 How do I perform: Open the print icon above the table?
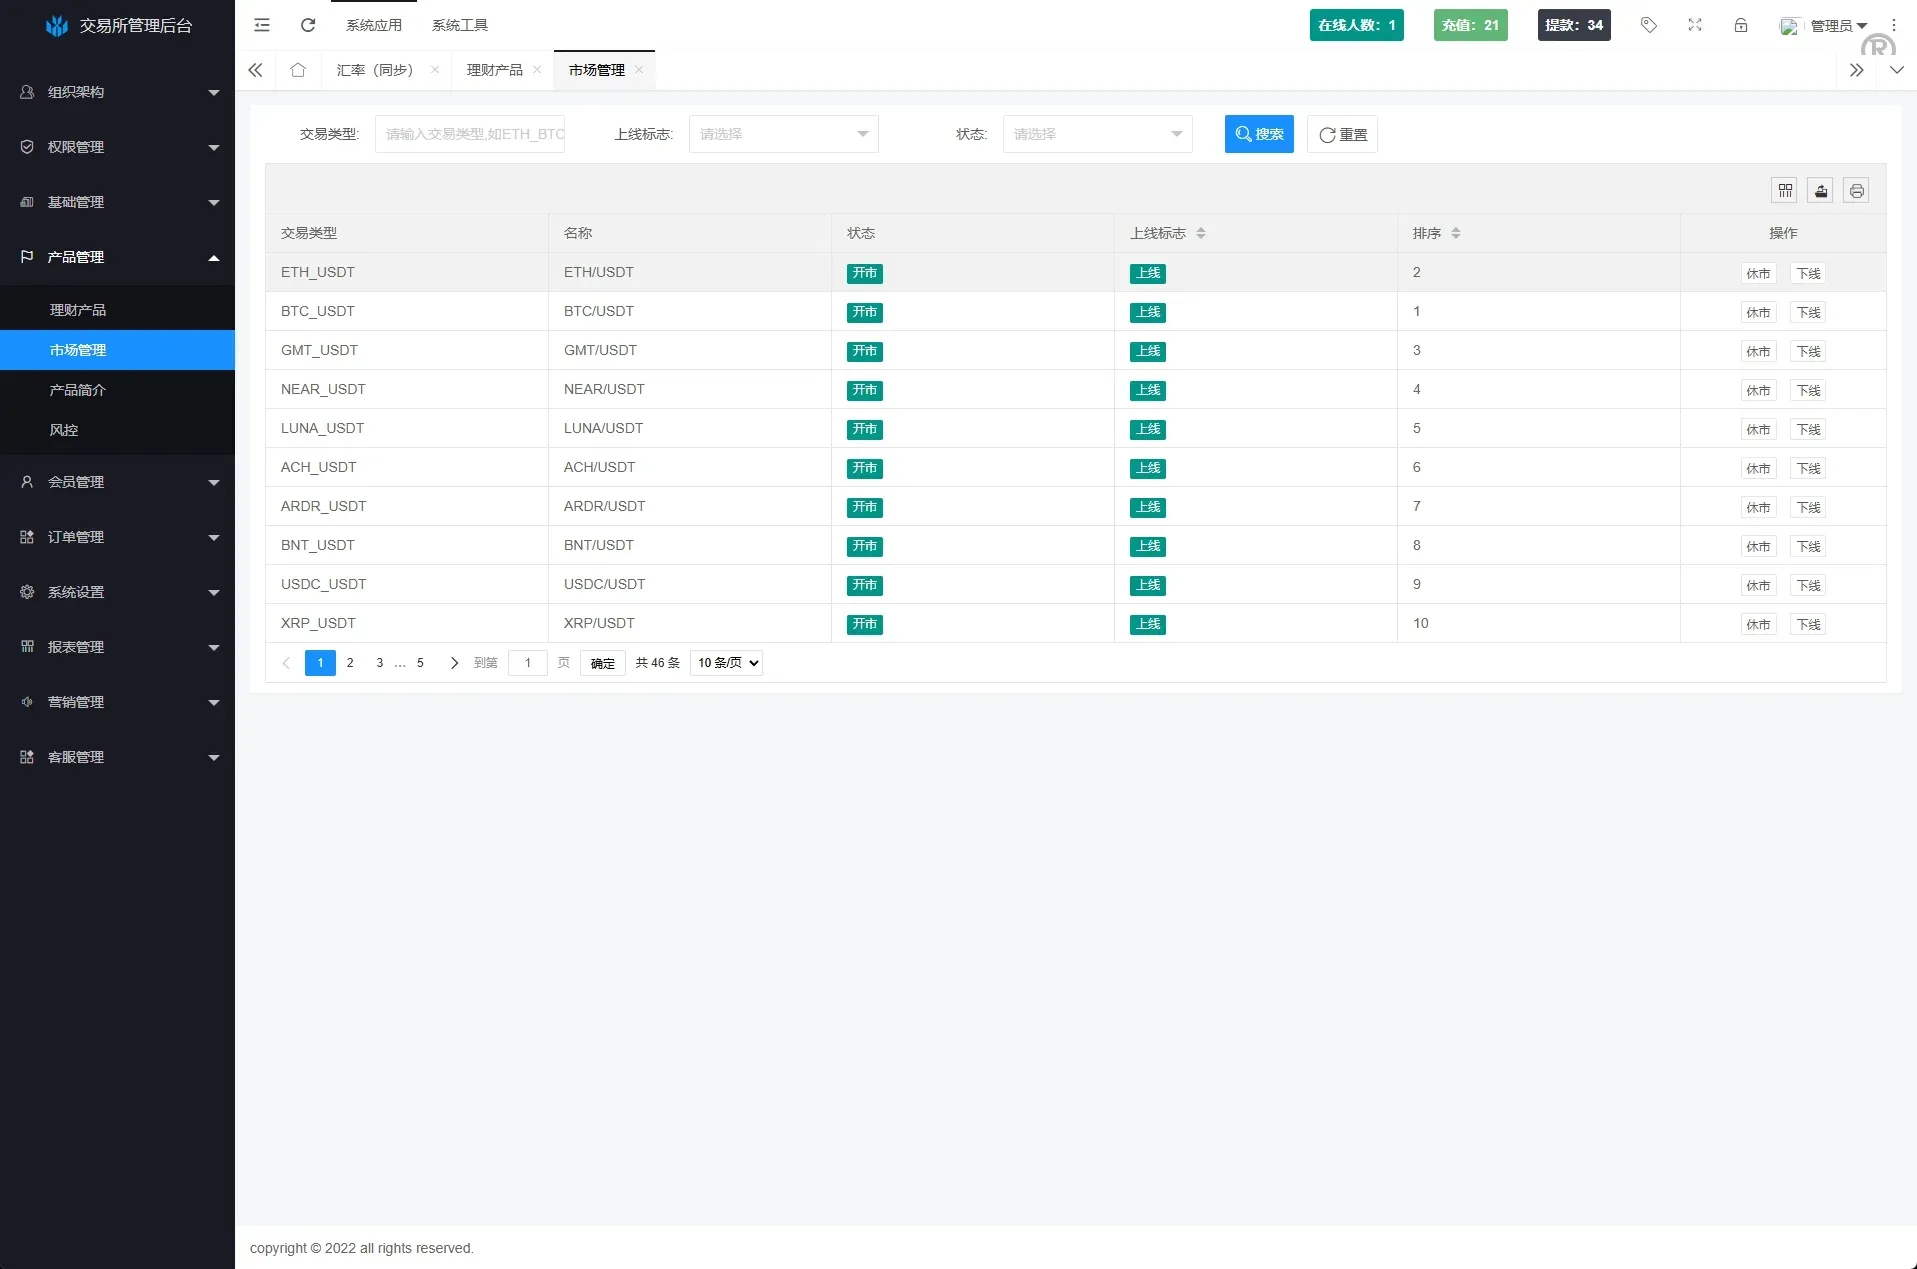1856,190
